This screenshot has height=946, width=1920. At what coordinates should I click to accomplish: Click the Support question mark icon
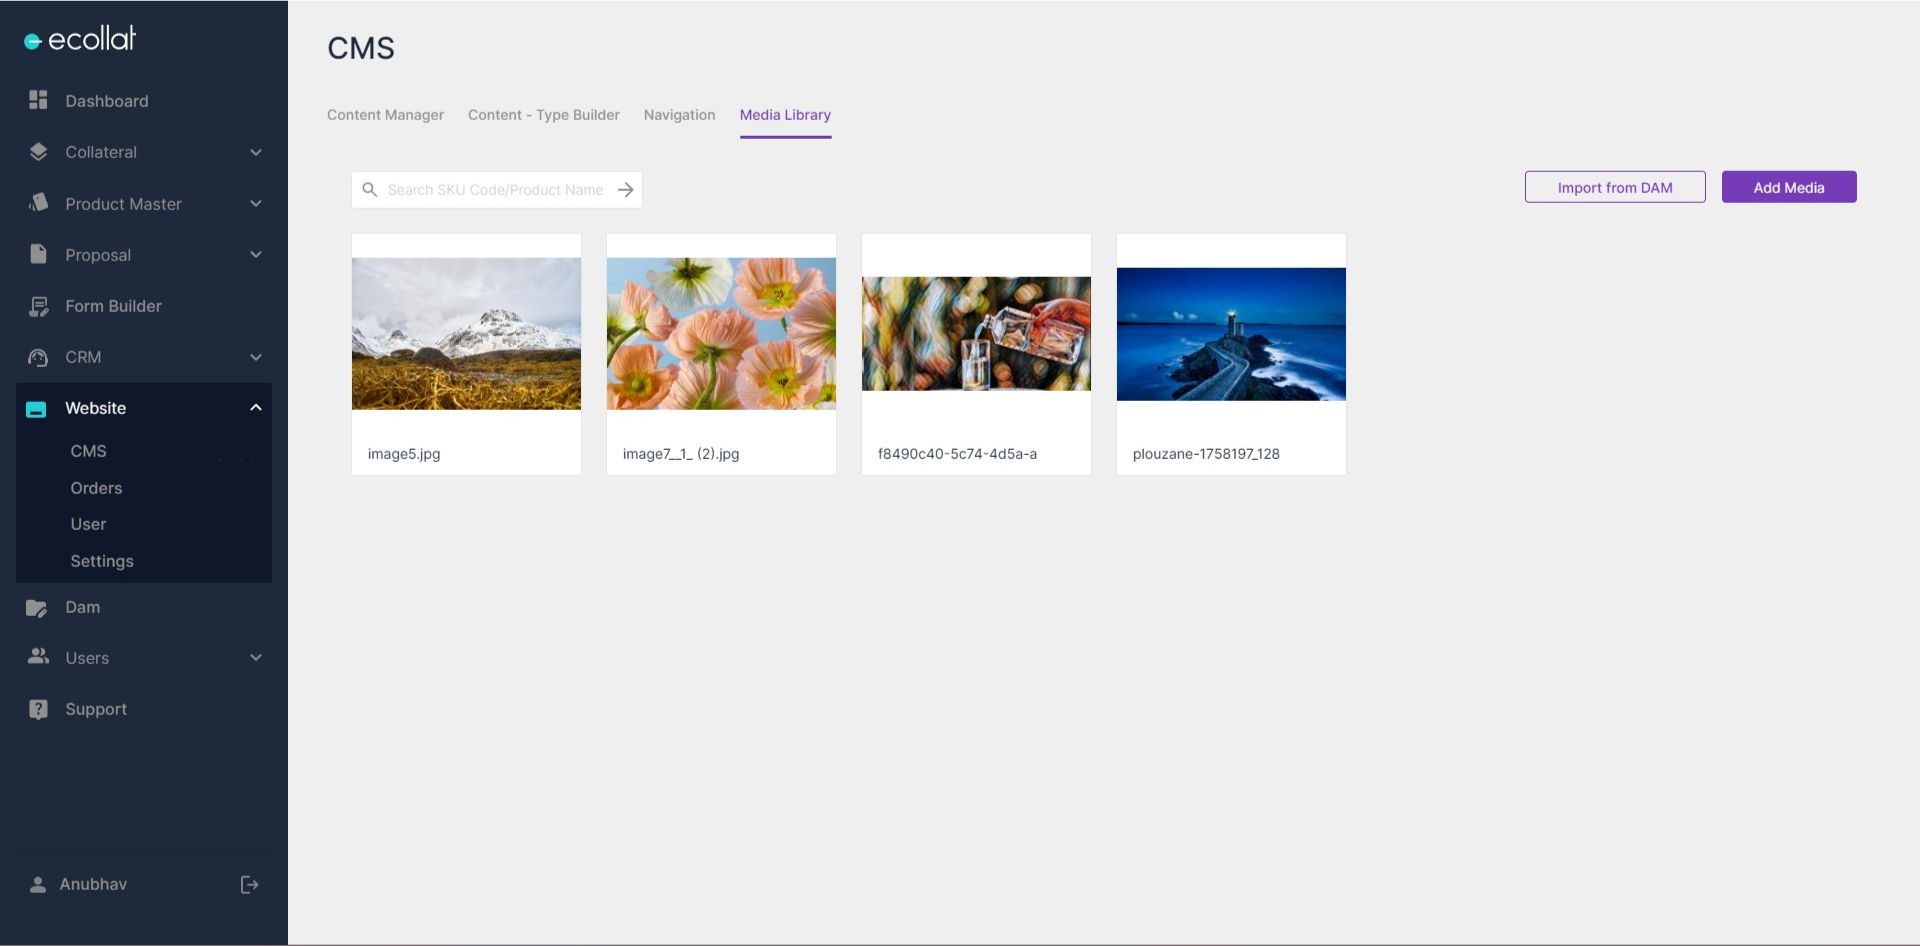coord(38,709)
